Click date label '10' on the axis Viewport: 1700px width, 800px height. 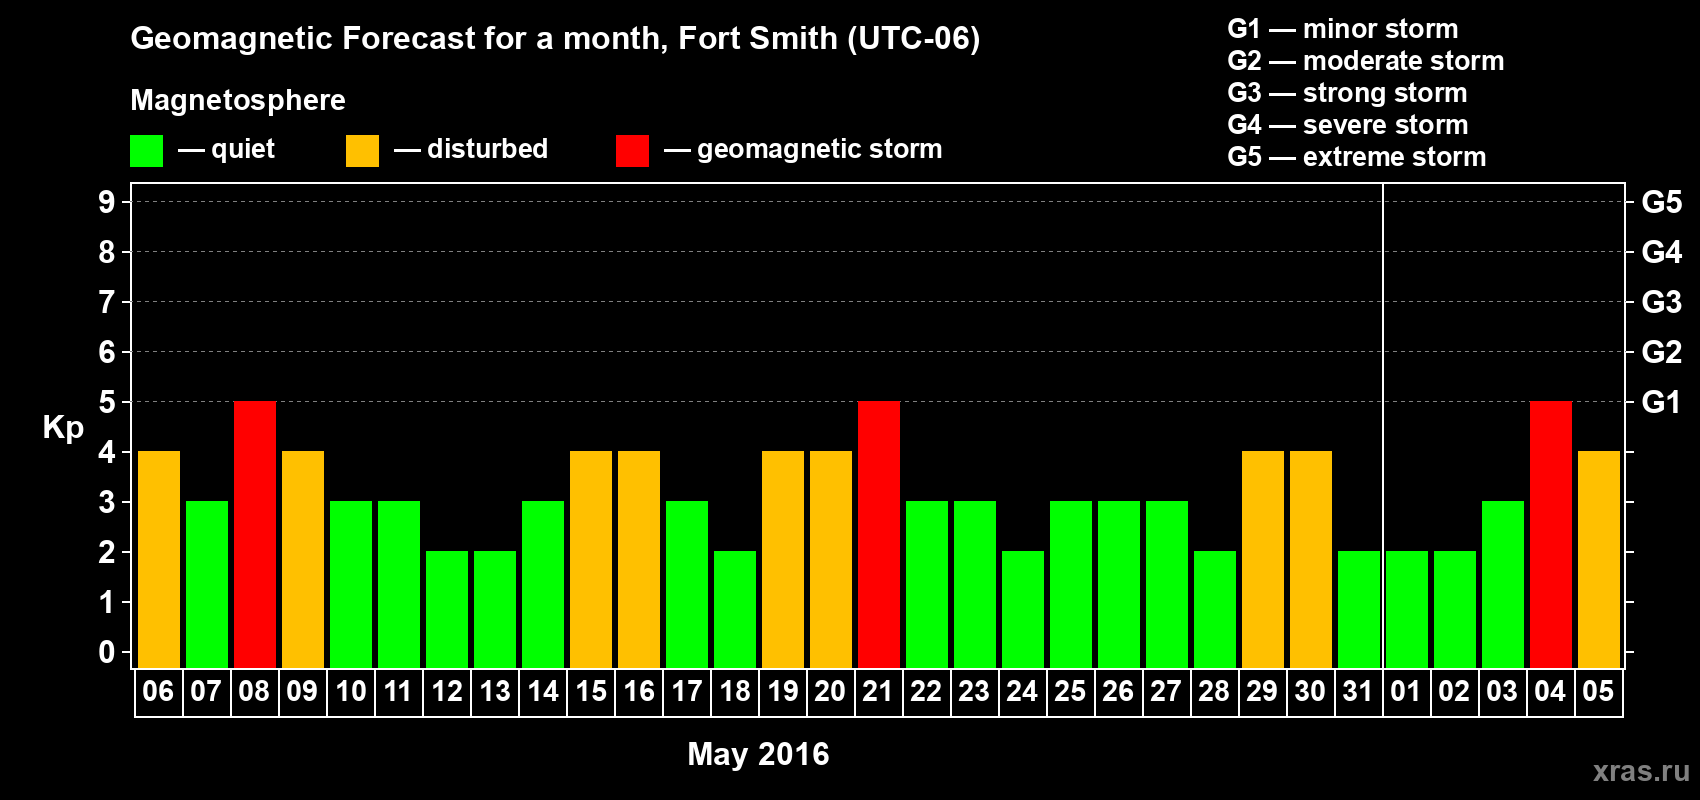tap(350, 692)
